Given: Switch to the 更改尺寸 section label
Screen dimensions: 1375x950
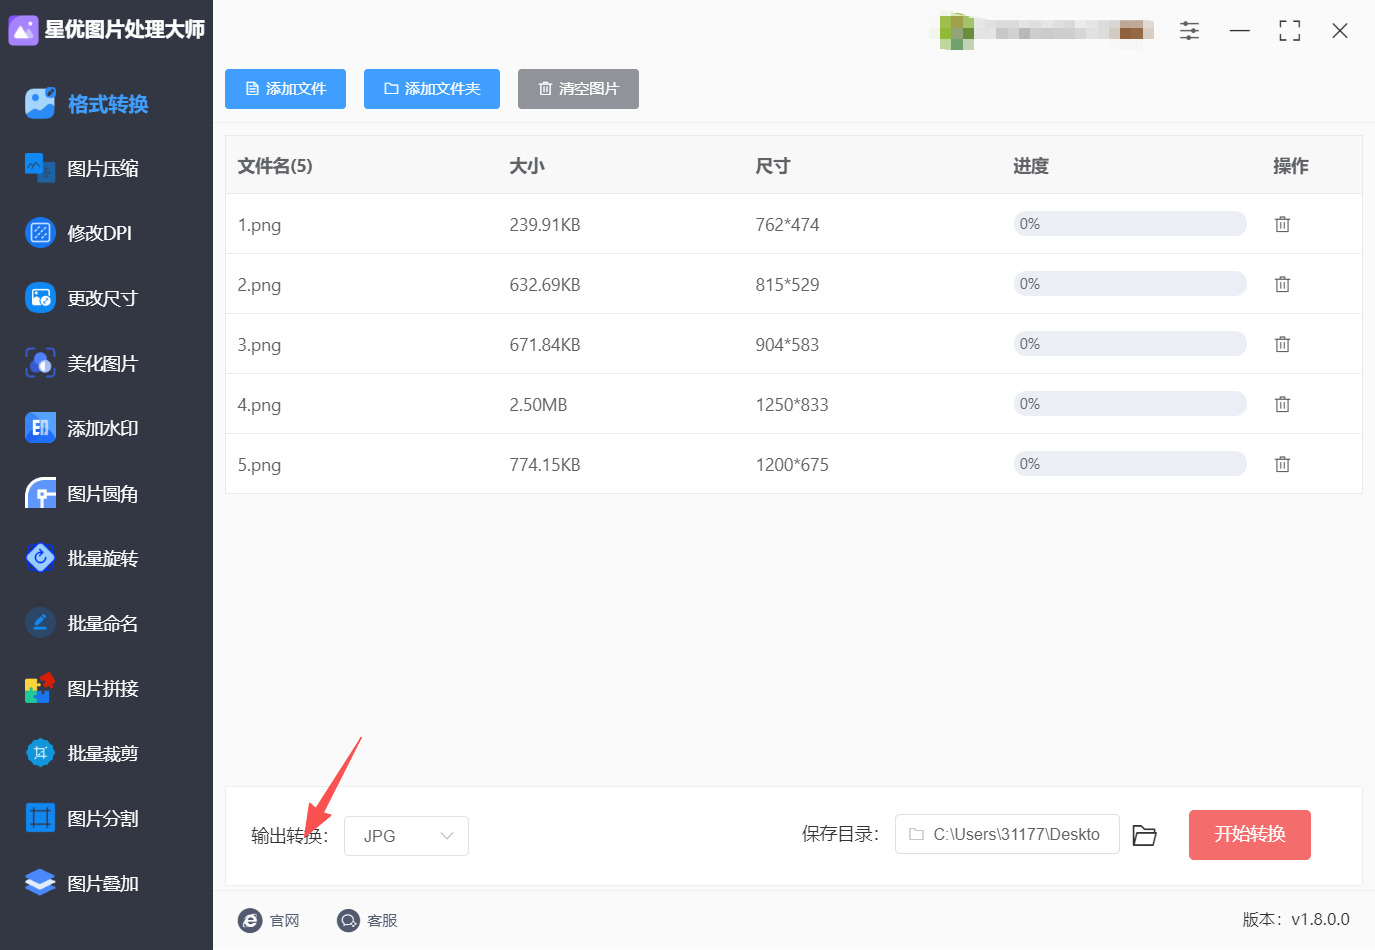Looking at the screenshot, I should tap(103, 299).
